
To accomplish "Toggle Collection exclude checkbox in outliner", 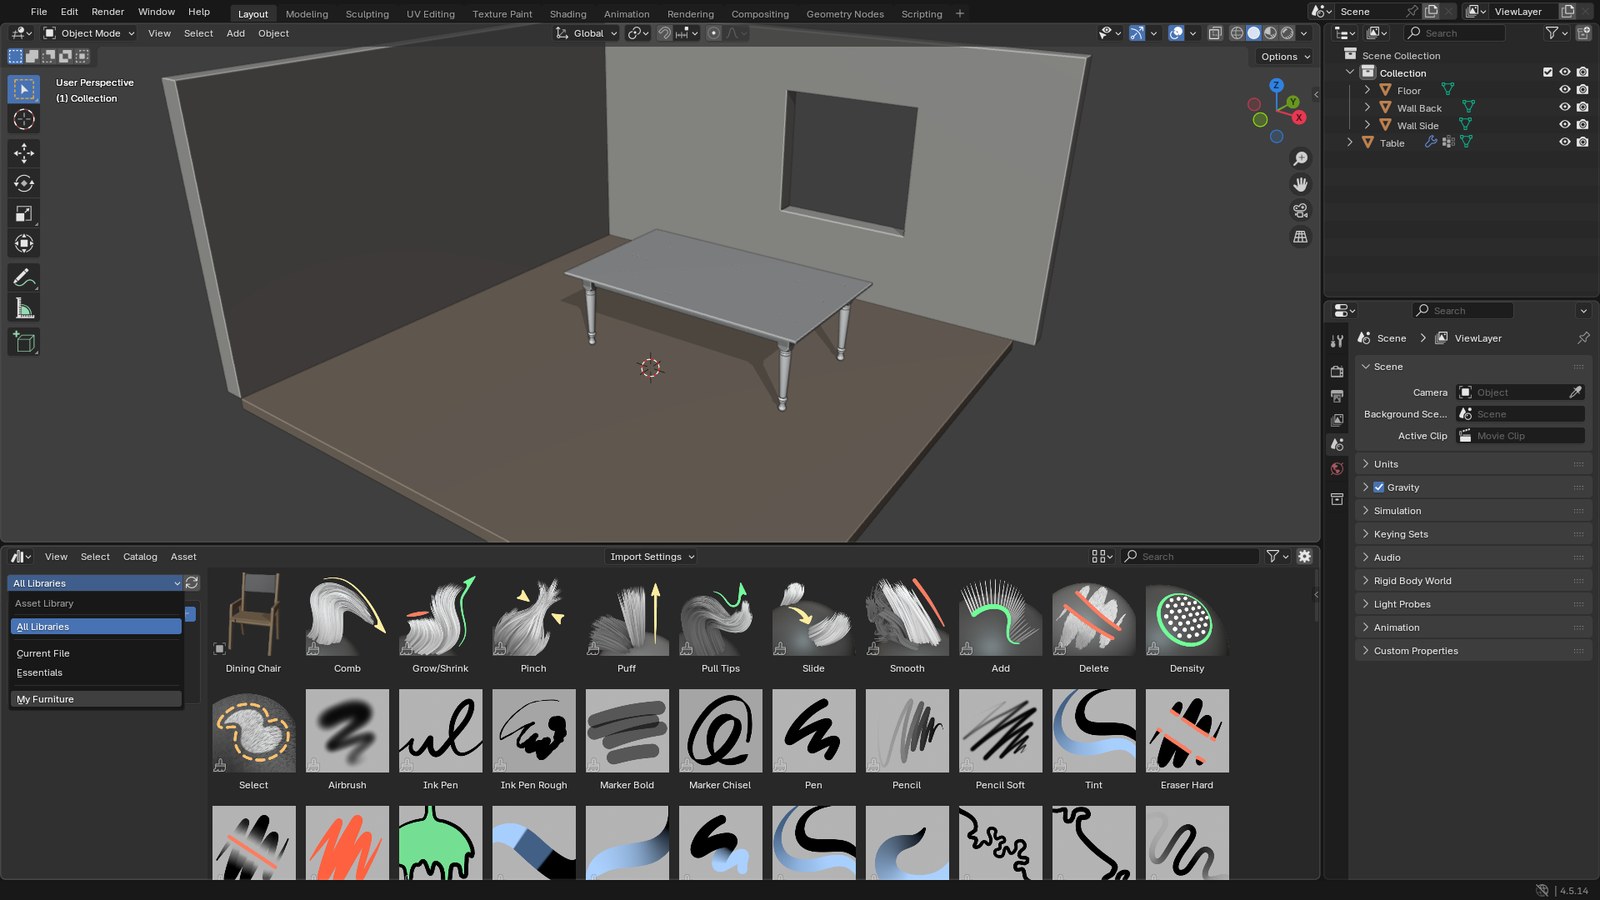I will tap(1548, 72).
